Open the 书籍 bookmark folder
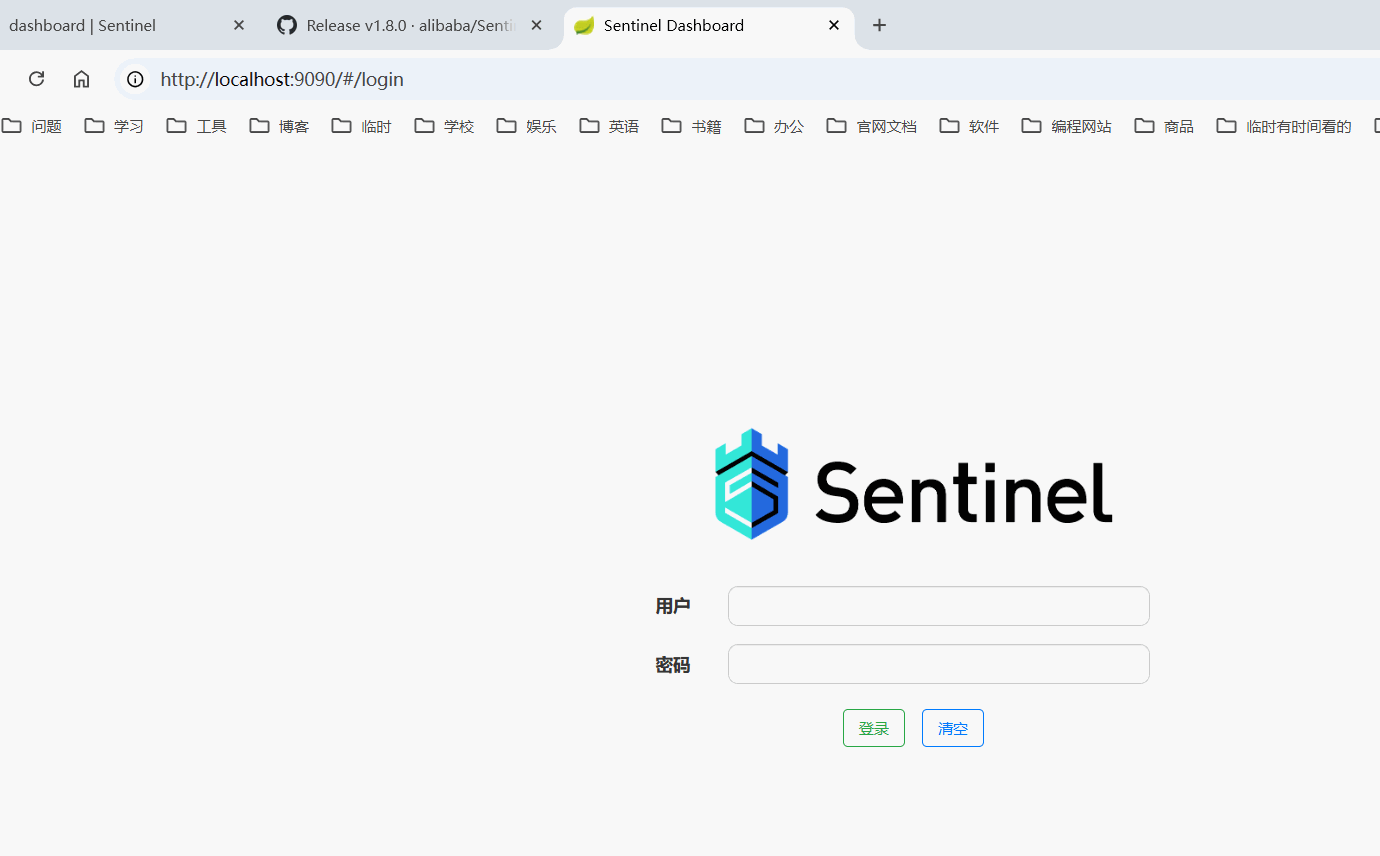1380x856 pixels. coord(692,126)
